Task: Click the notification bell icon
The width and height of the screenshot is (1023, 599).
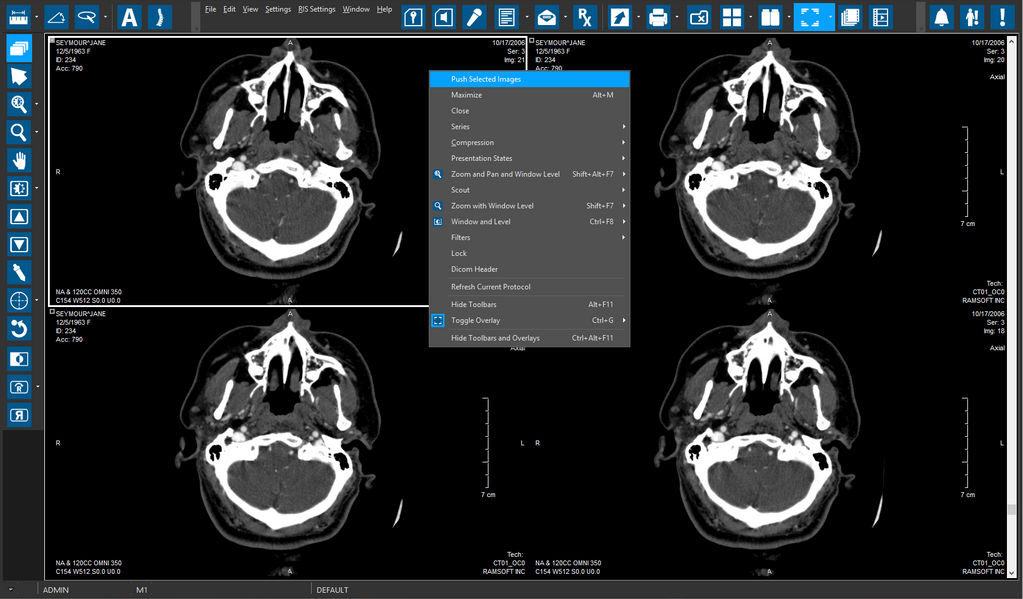Action: (941, 17)
